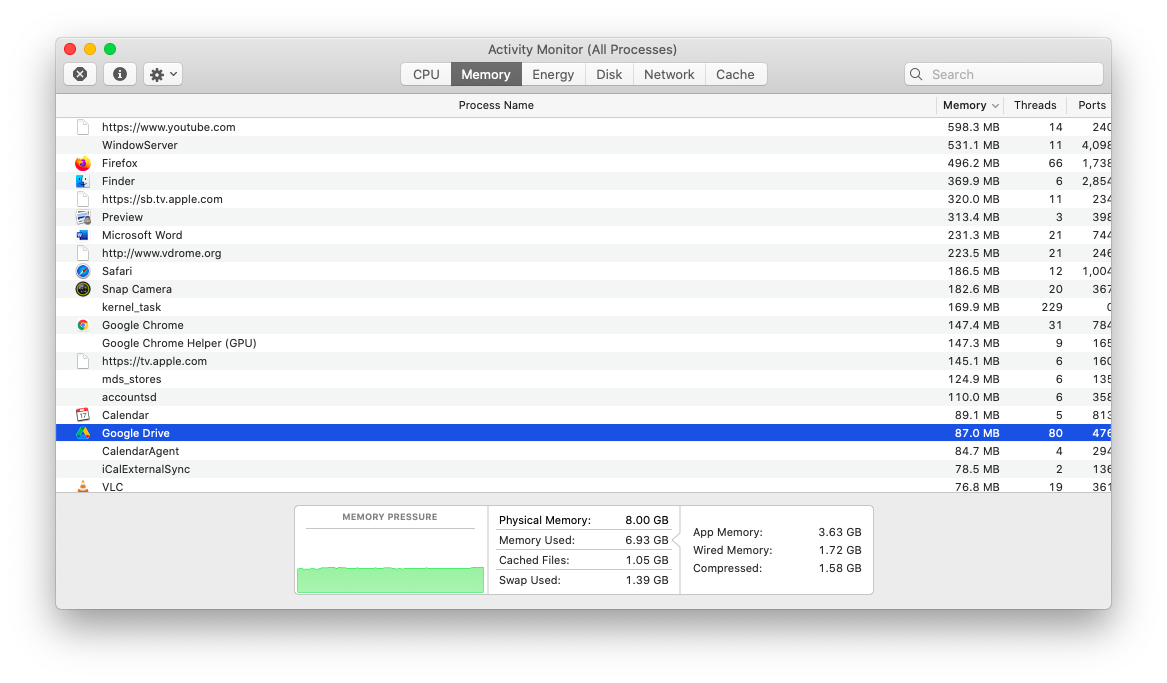
Task: Select the WindowServer process row
Action: tap(584, 145)
